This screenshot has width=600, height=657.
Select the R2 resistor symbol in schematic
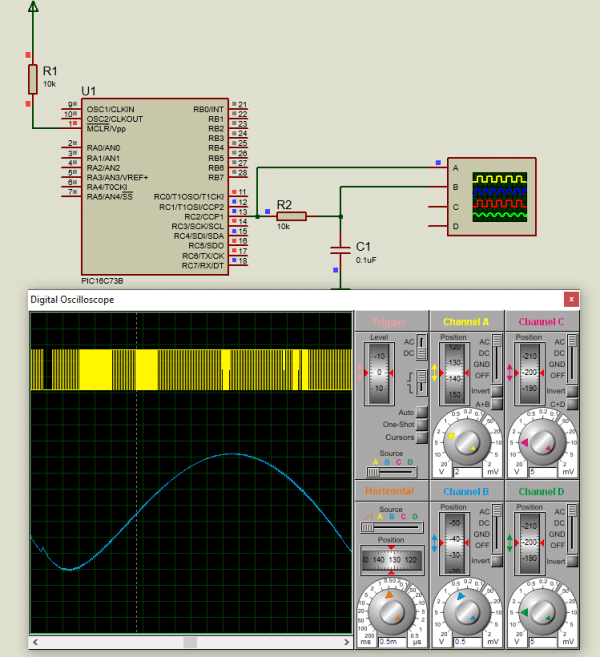tap(291, 216)
